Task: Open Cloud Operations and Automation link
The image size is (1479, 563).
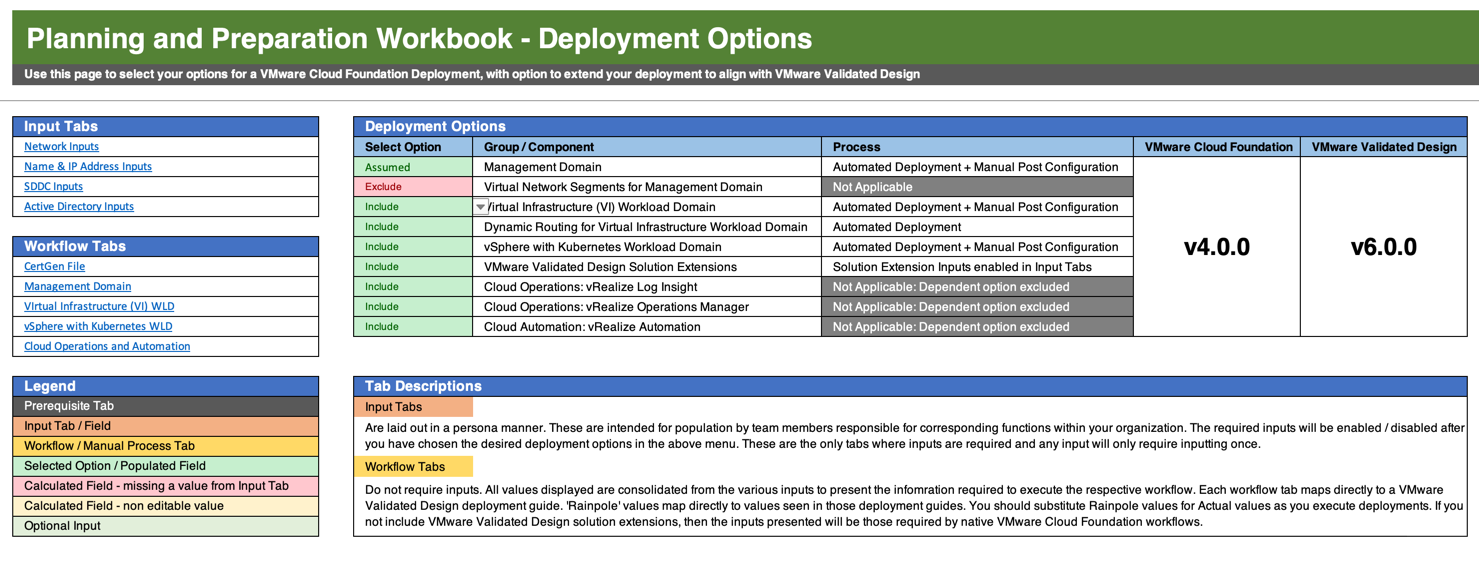Action: tap(107, 347)
